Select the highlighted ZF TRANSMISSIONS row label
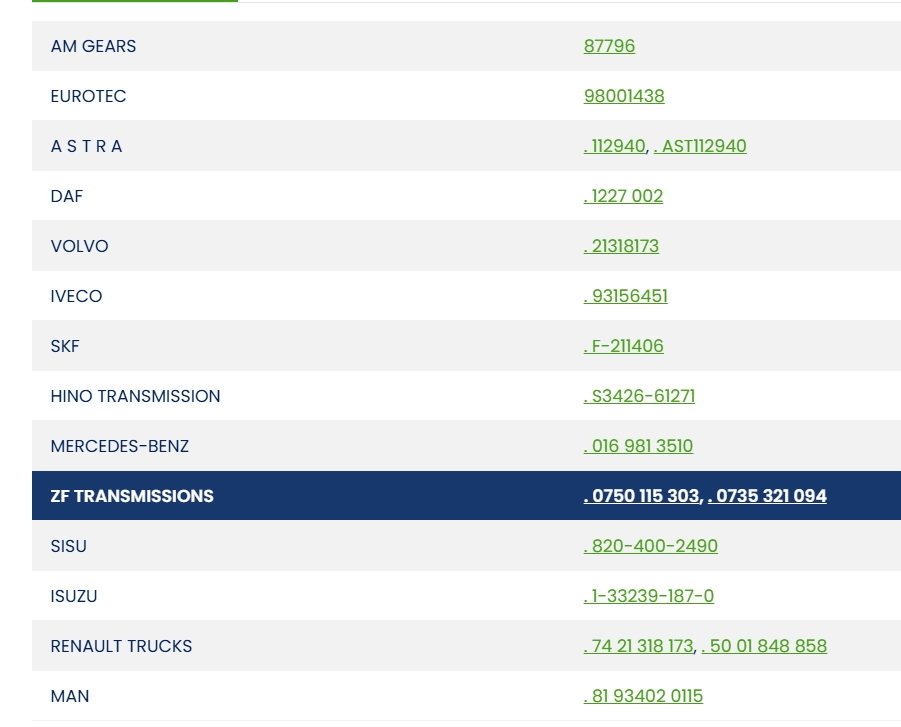 tap(132, 496)
